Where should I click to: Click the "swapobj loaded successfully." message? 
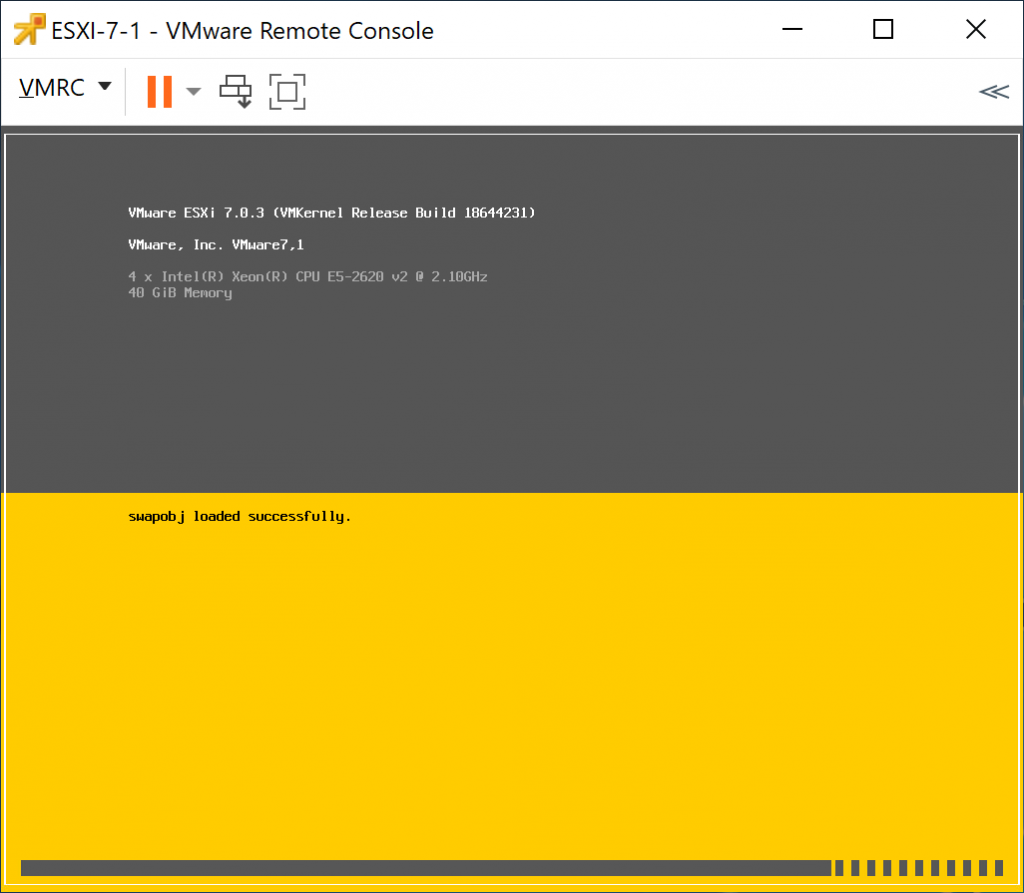tap(240, 517)
